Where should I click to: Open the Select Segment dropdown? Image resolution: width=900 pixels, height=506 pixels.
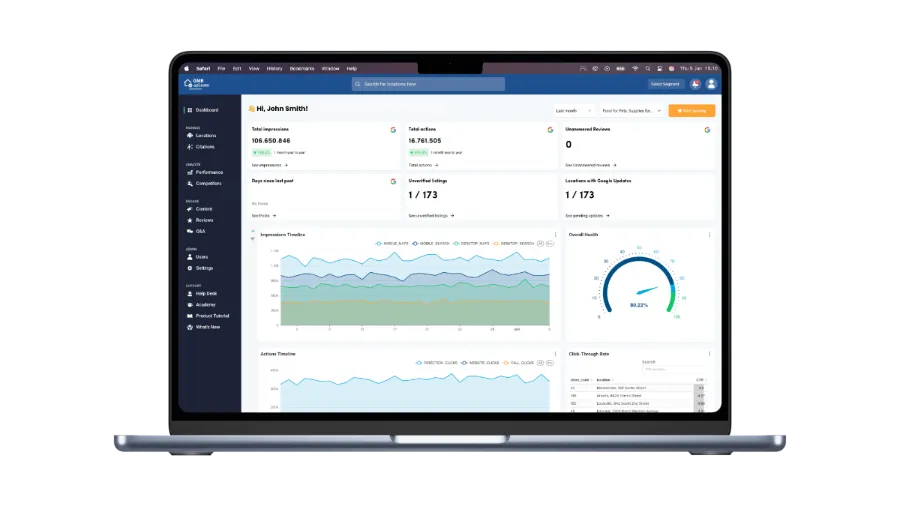pyautogui.click(x=665, y=84)
